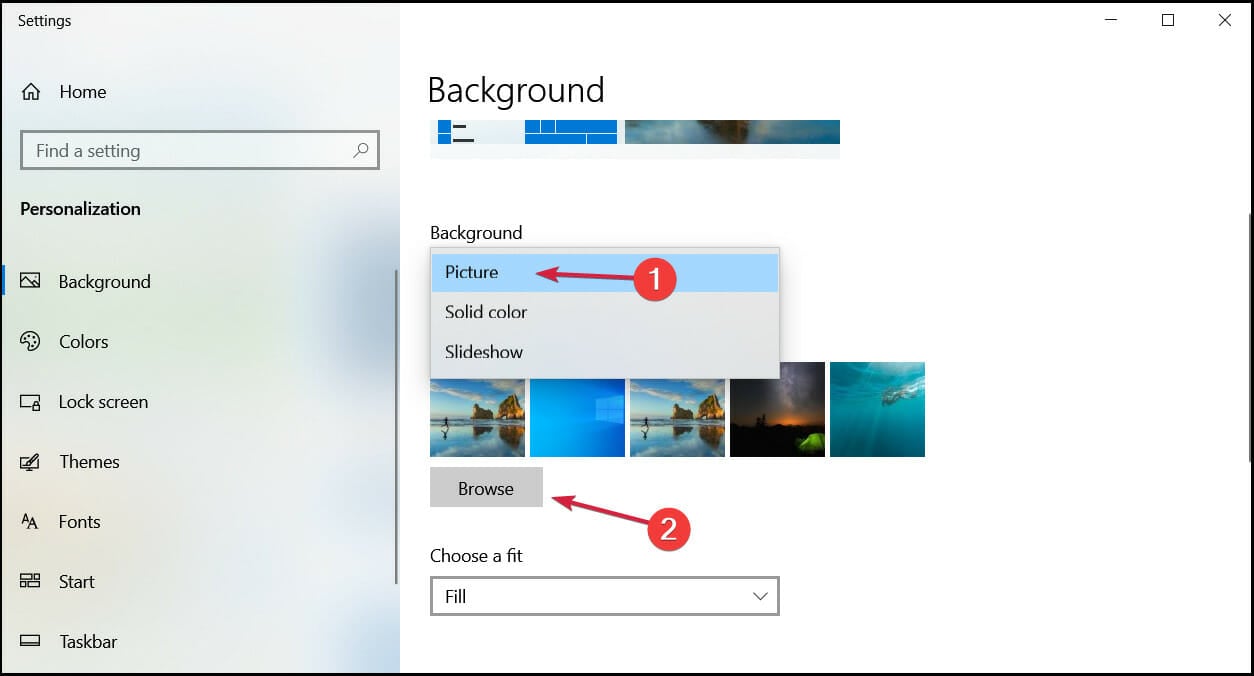
Task: Pick Slideshow in the Background dropdown
Action: point(605,352)
